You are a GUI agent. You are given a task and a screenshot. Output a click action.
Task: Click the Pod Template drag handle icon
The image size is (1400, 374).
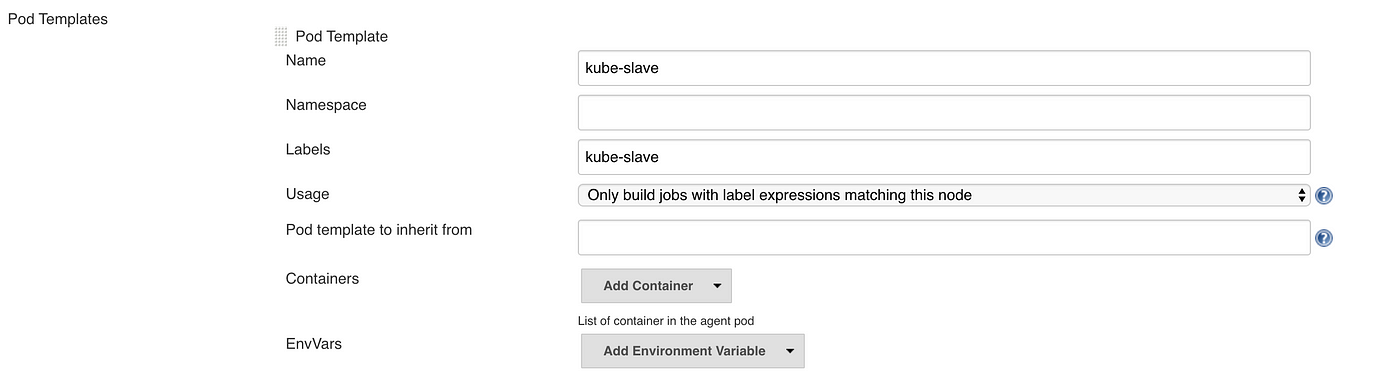tap(281, 37)
